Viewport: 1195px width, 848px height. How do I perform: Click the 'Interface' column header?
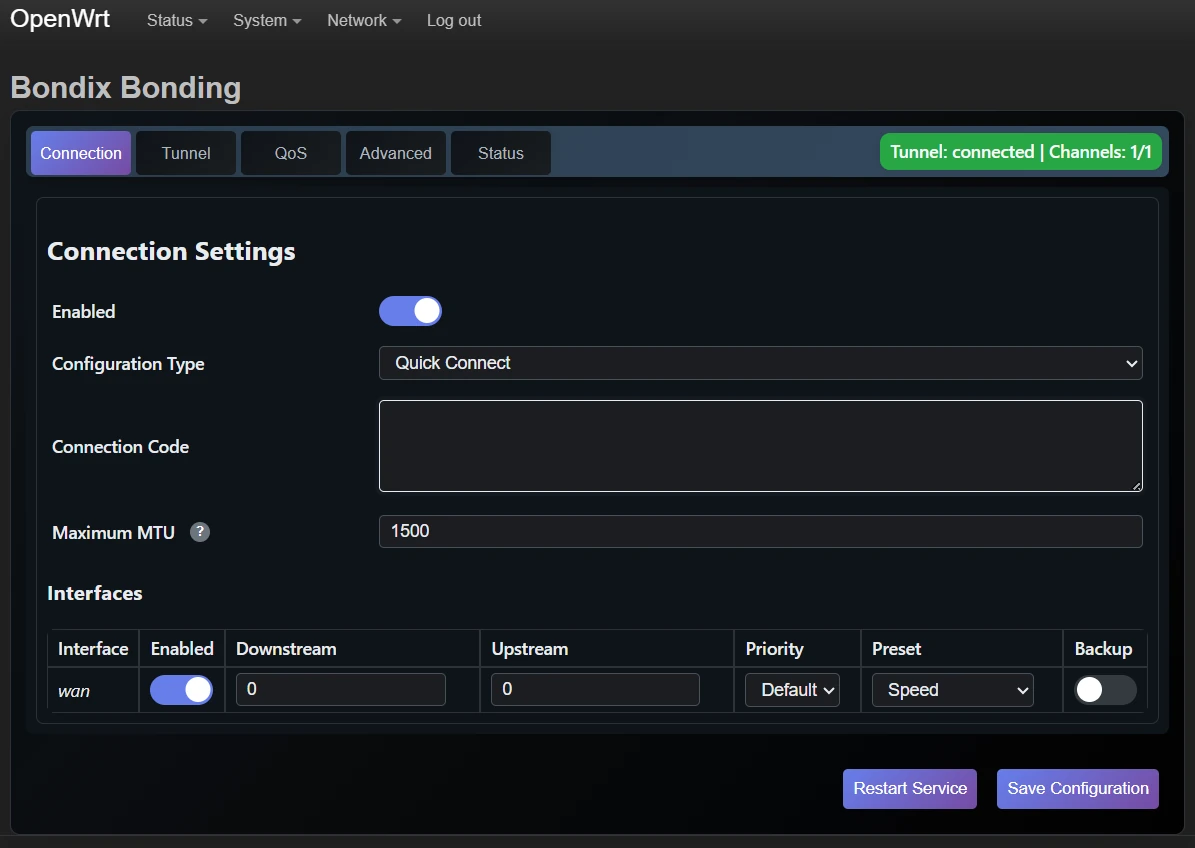(x=93, y=648)
